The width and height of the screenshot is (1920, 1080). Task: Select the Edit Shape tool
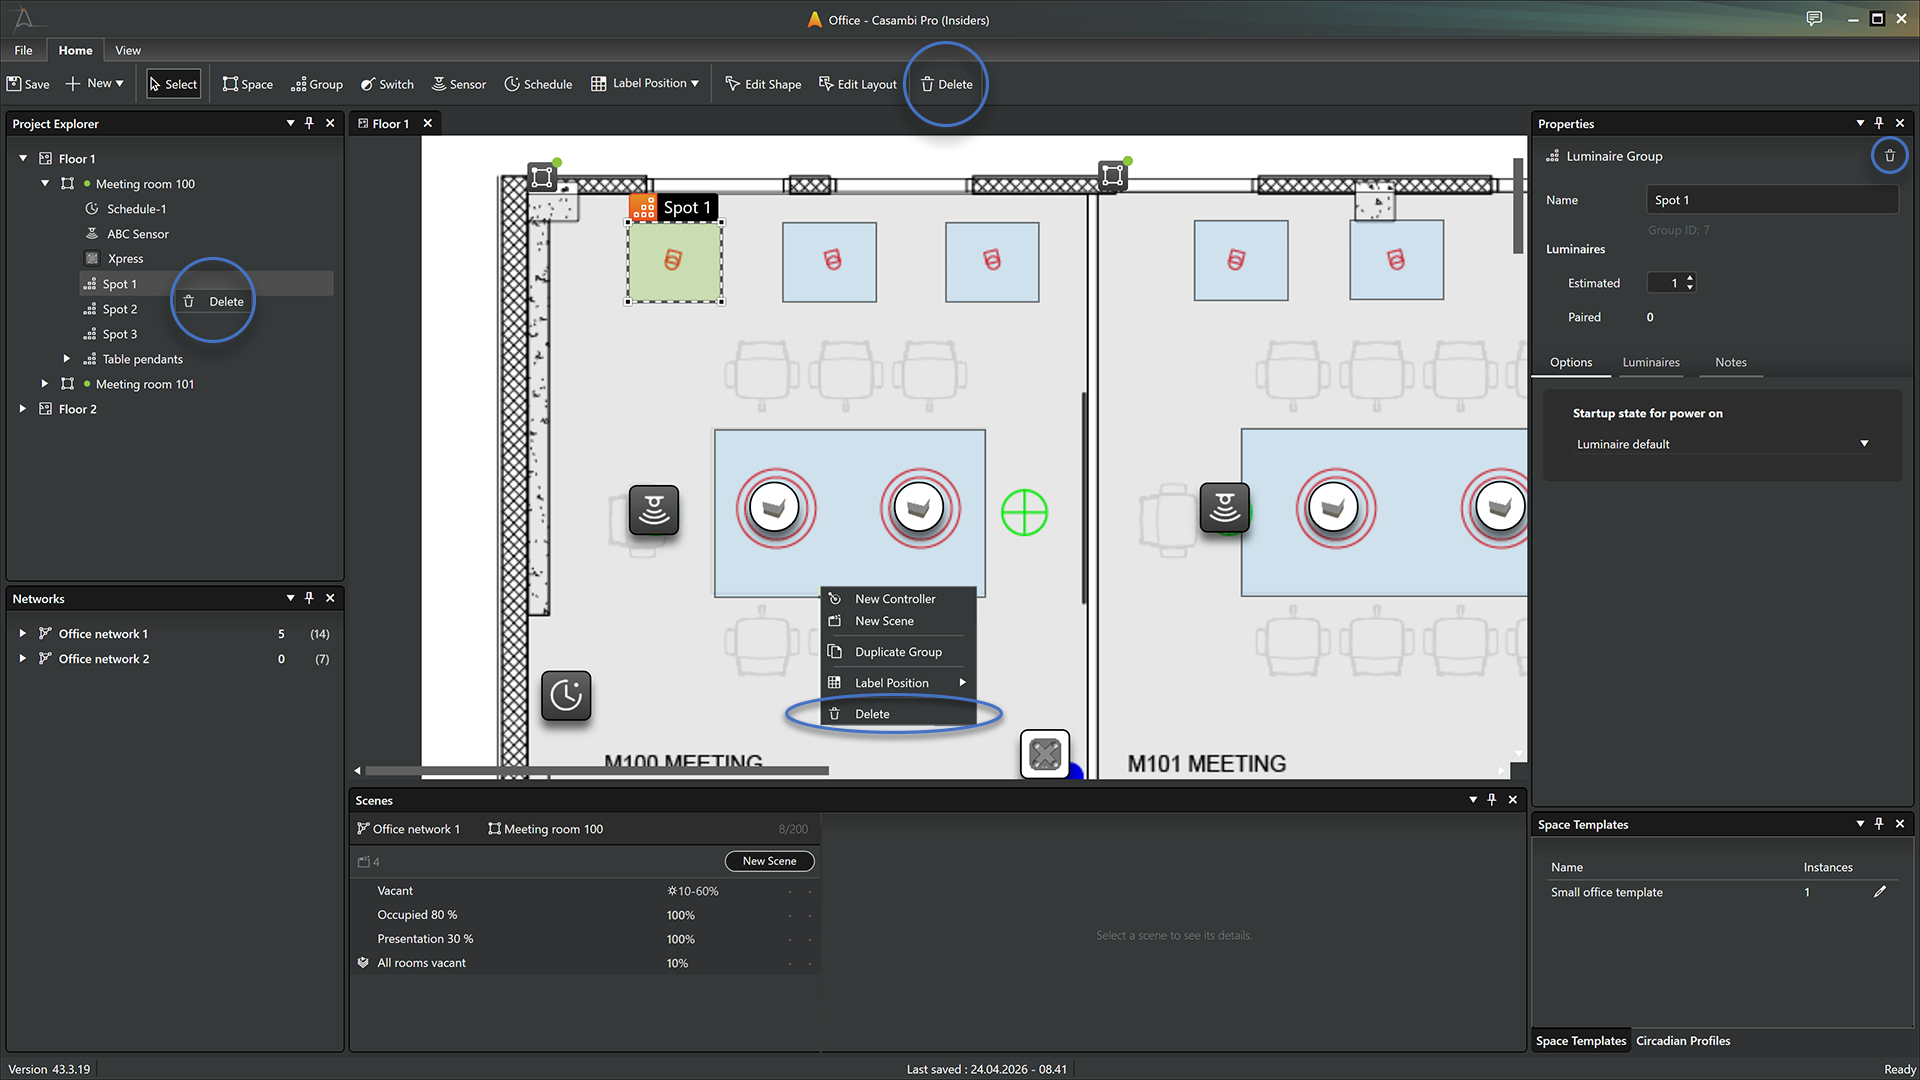pos(763,84)
